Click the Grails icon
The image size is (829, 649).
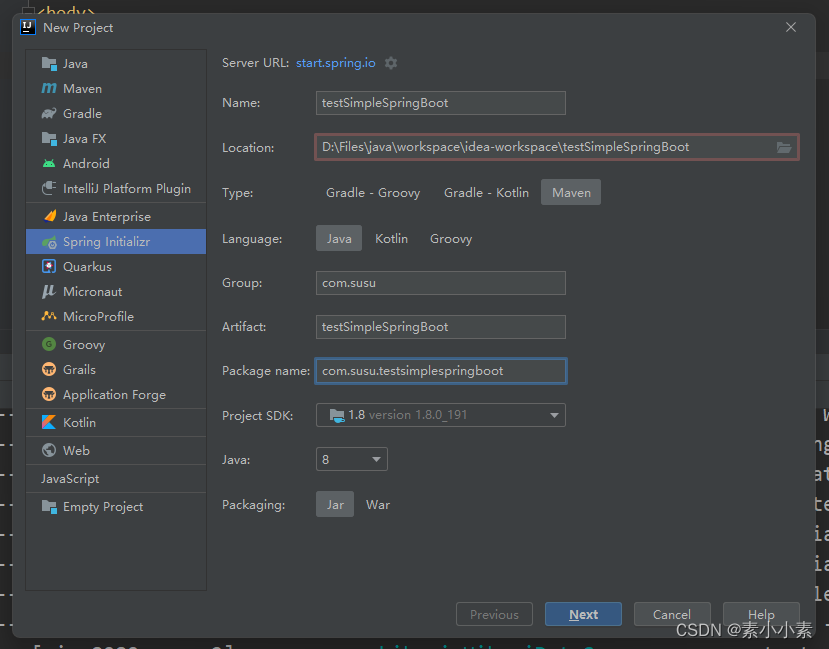tap(49, 369)
